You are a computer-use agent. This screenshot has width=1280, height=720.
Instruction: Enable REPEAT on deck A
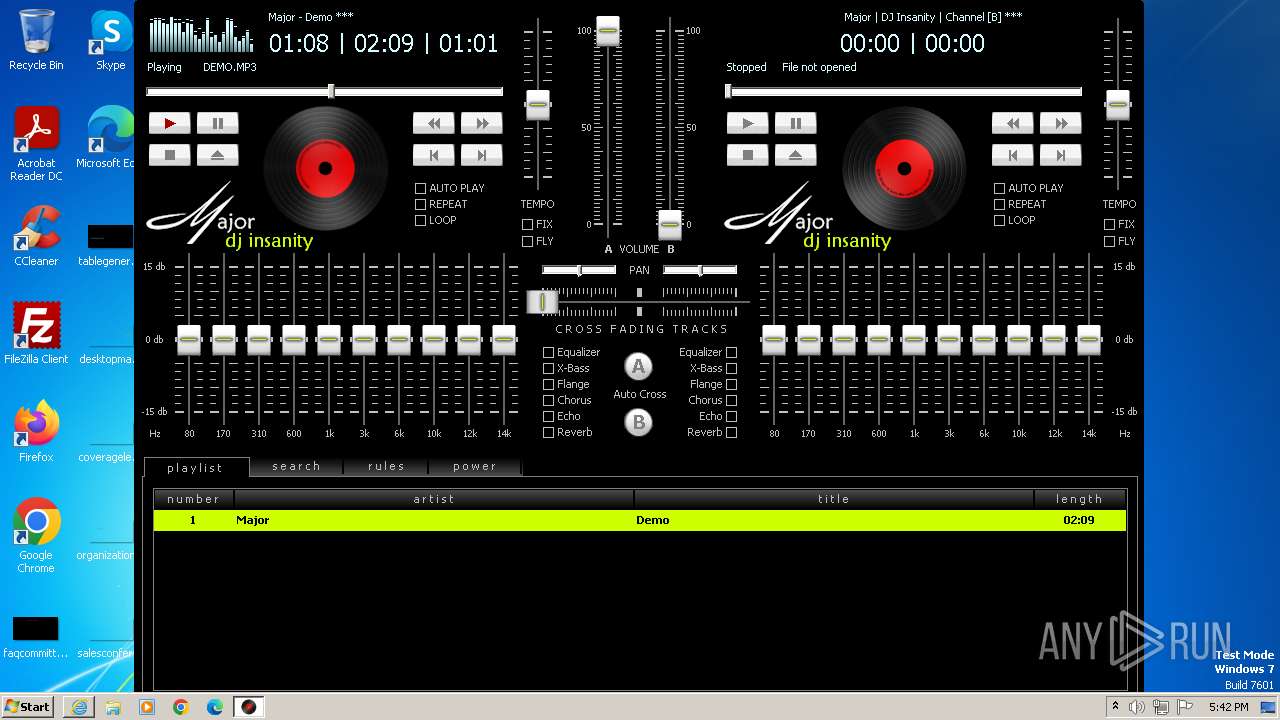click(421, 204)
